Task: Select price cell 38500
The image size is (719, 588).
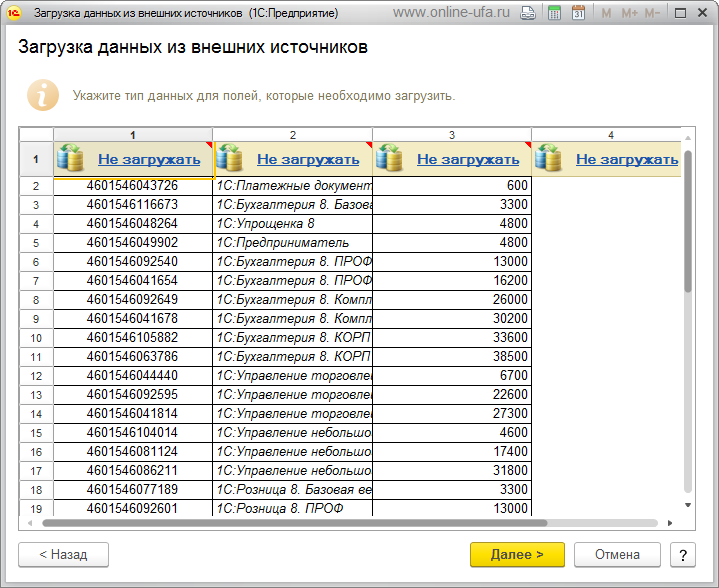Action: (x=452, y=357)
